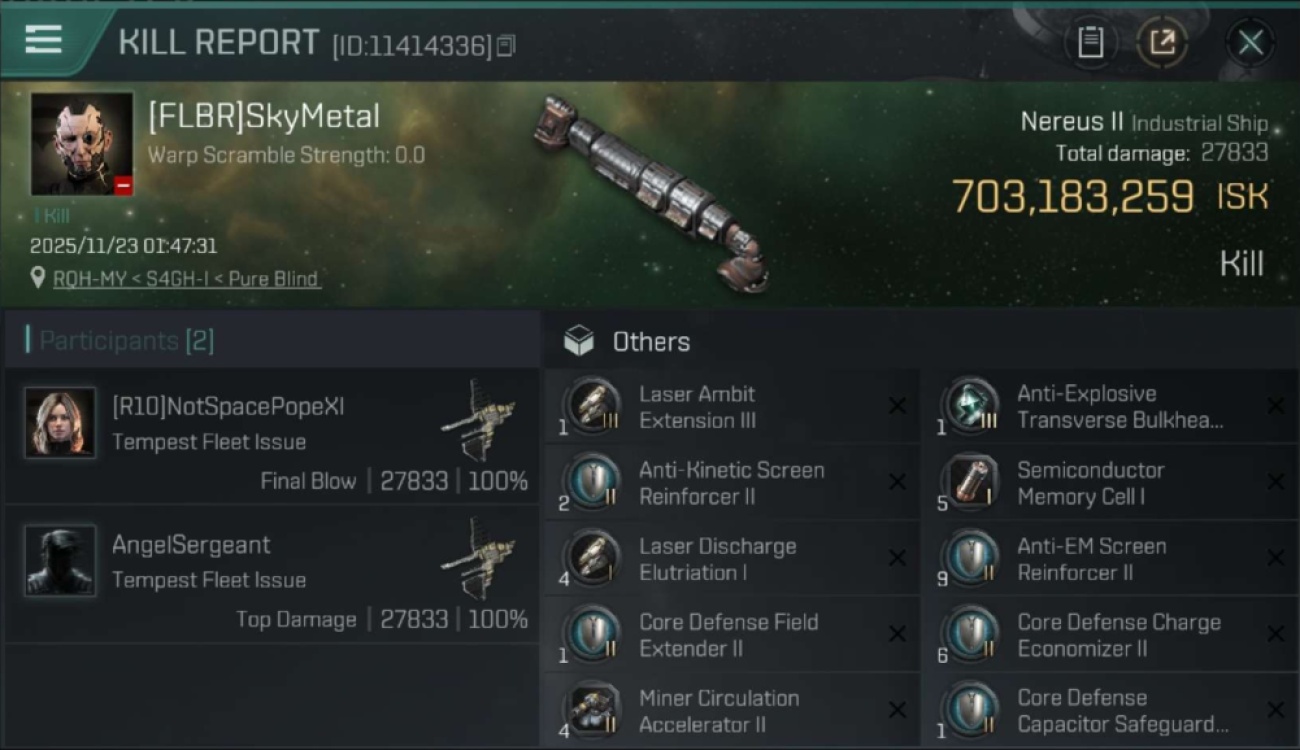Open the Others items section
The height and width of the screenshot is (750, 1300).
pyautogui.click(x=650, y=342)
